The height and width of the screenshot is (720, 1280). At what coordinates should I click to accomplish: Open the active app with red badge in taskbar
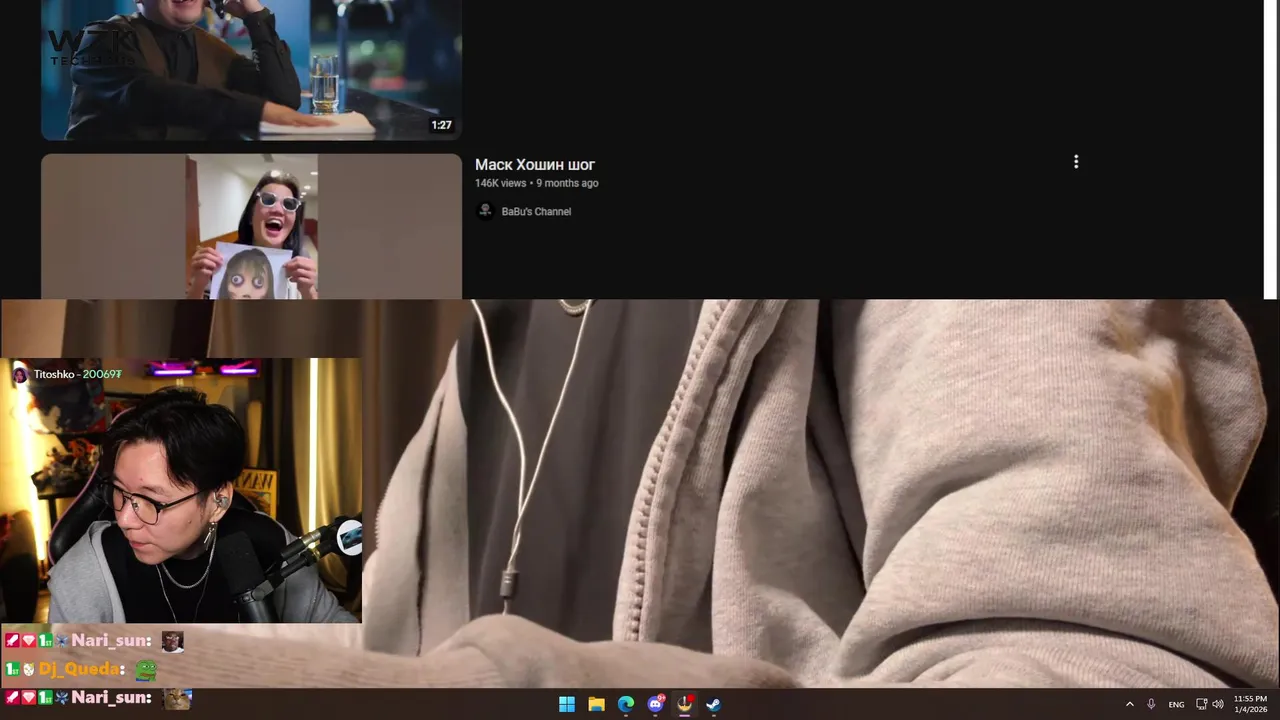(x=684, y=704)
